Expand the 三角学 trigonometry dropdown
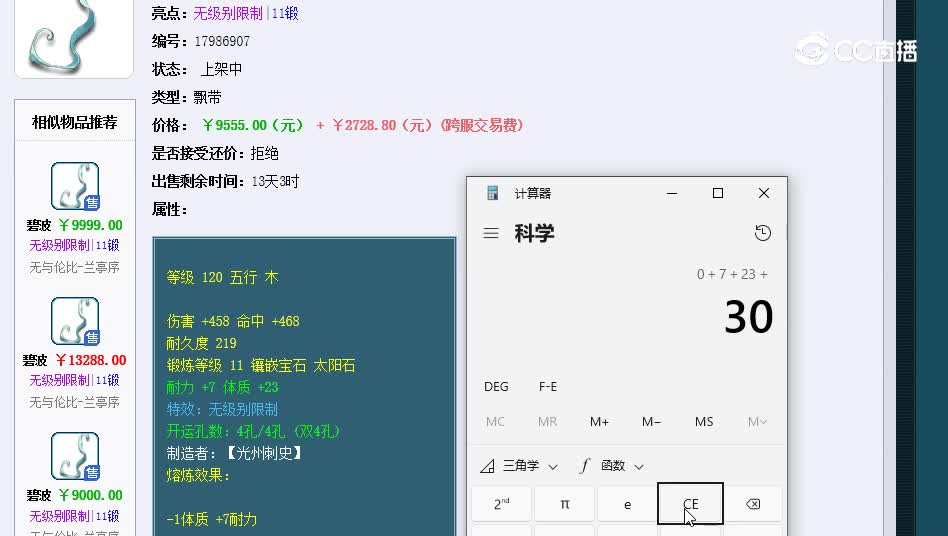This screenshot has width=948, height=536. click(519, 466)
